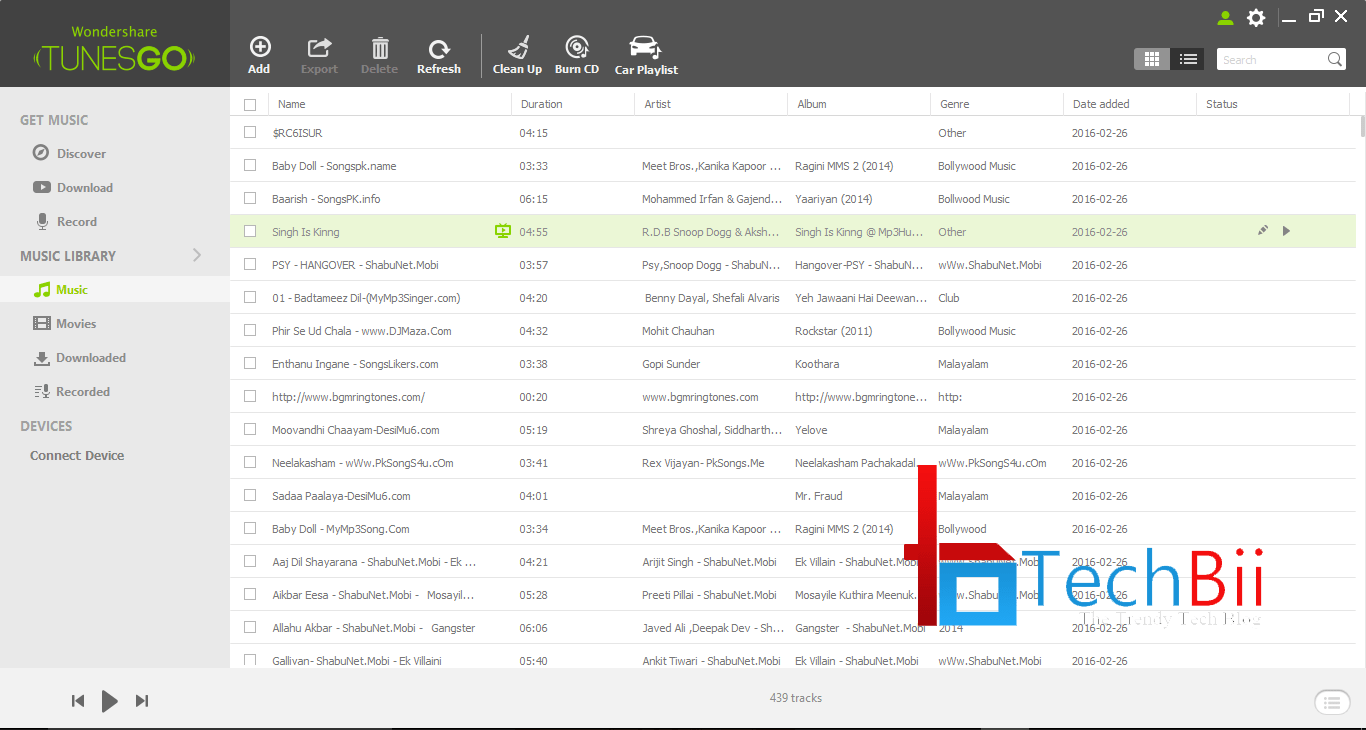Click the Add toolbar icon
Image resolution: width=1366 pixels, height=730 pixels.
[x=259, y=48]
